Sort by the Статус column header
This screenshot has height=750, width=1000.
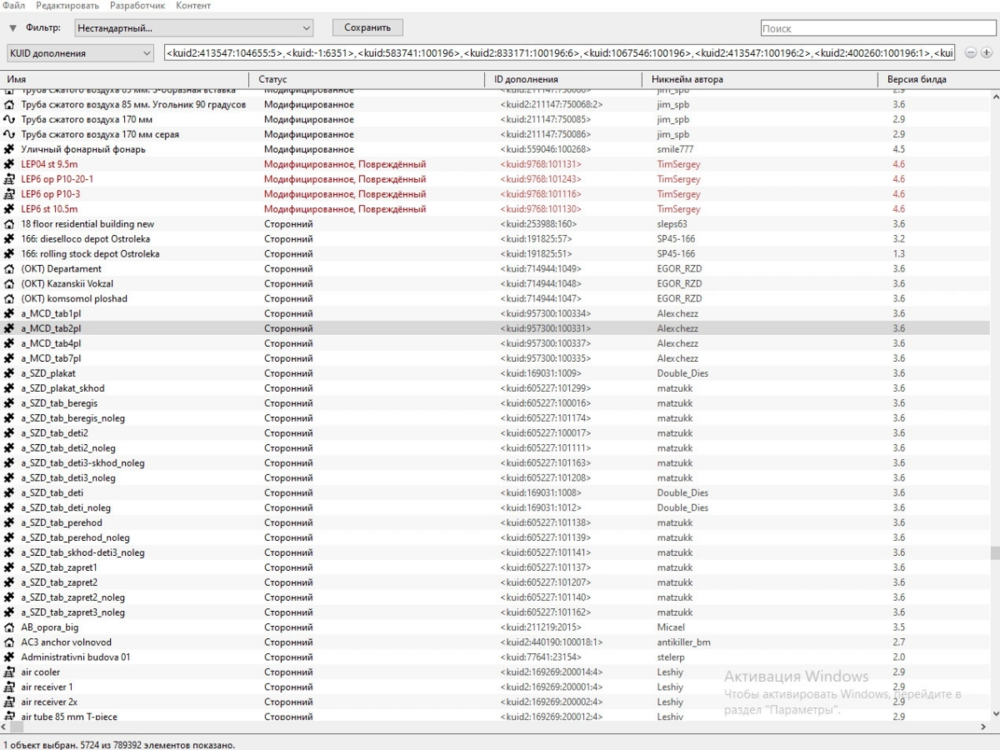369,79
